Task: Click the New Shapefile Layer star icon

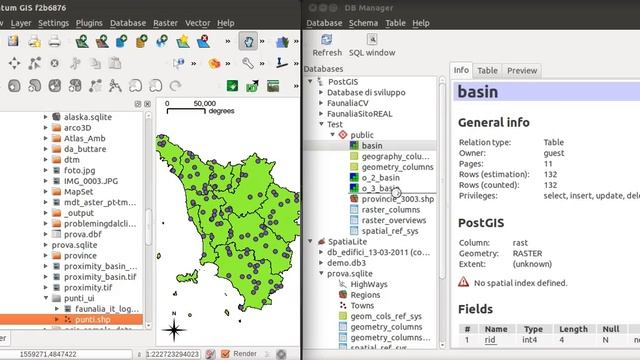Action: [x=182, y=41]
